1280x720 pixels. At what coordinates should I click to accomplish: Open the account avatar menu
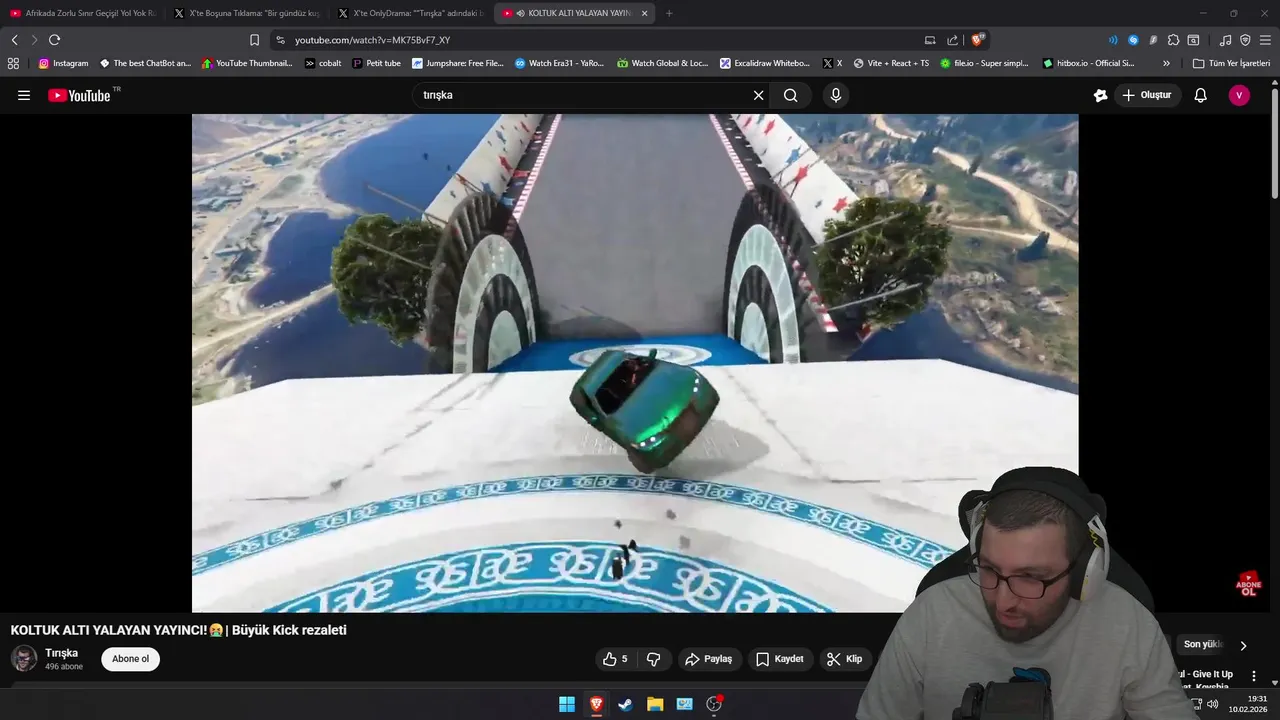[1239, 95]
